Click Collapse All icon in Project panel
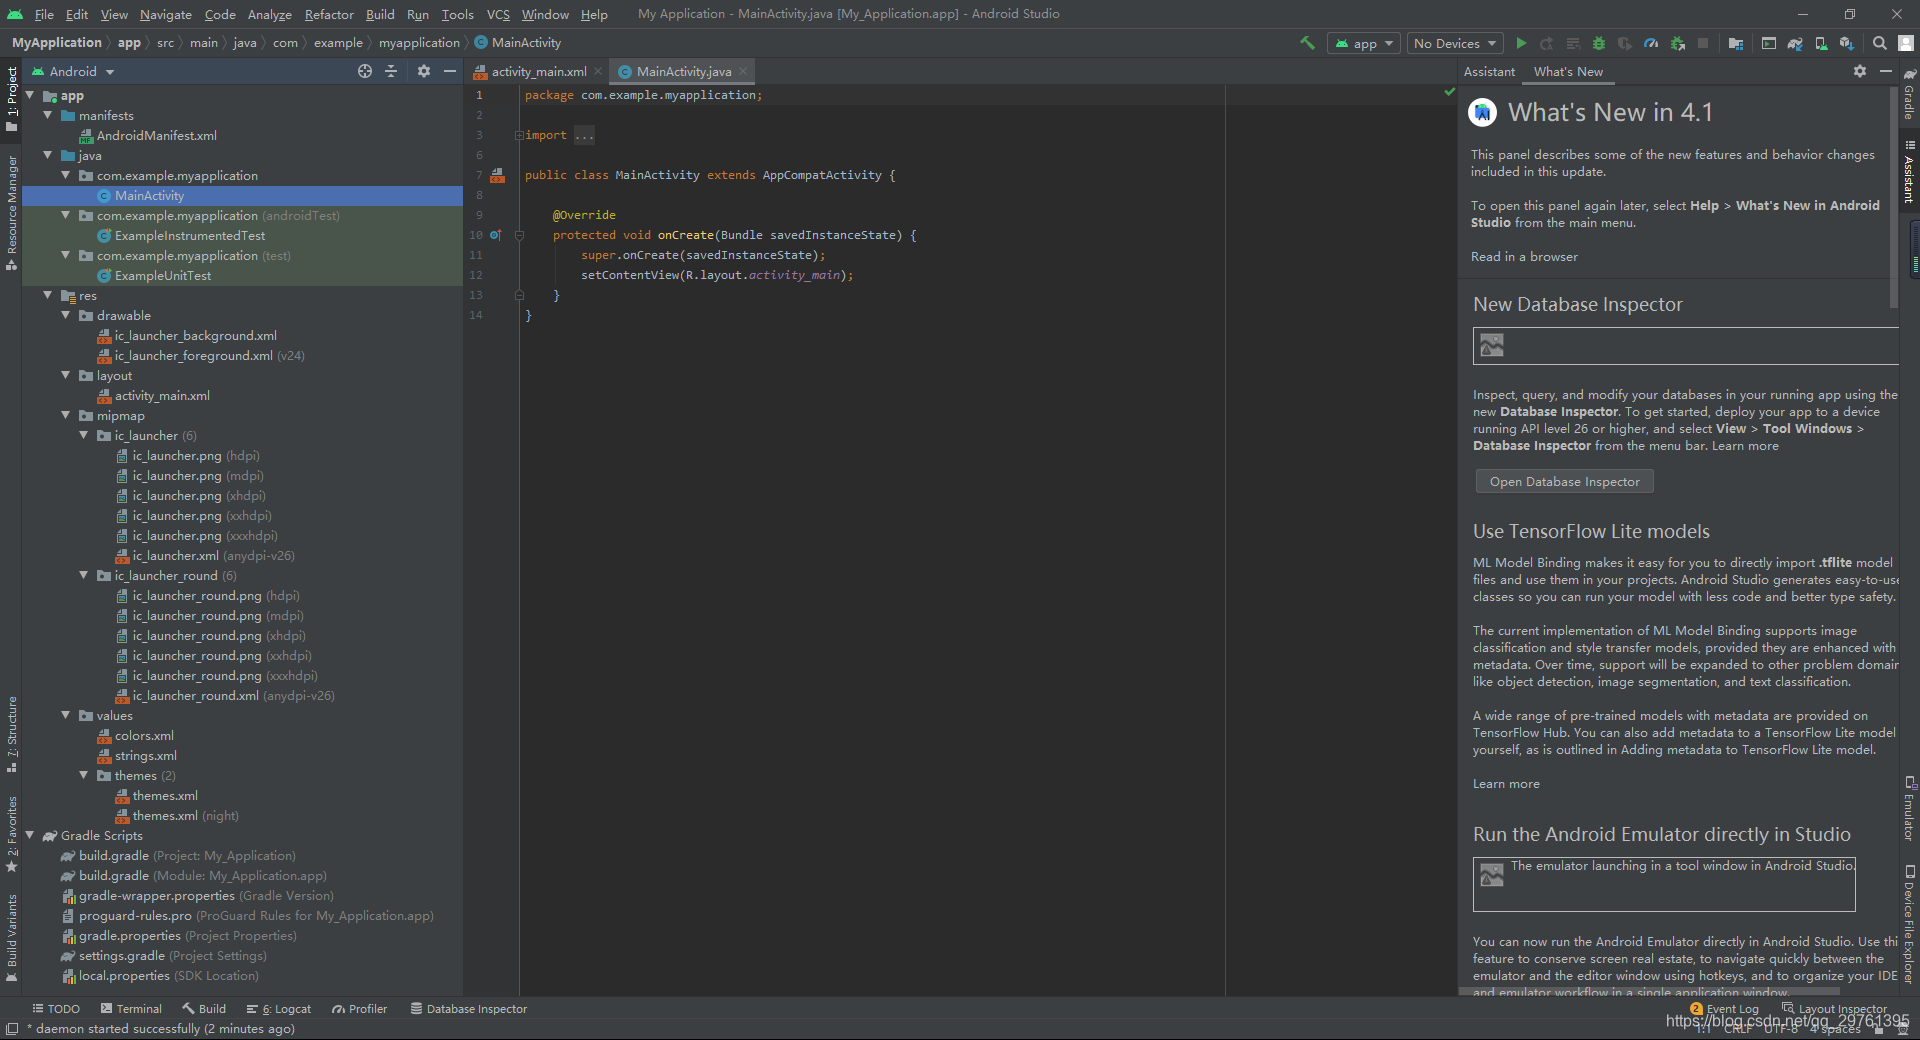1920x1040 pixels. pyautogui.click(x=391, y=71)
